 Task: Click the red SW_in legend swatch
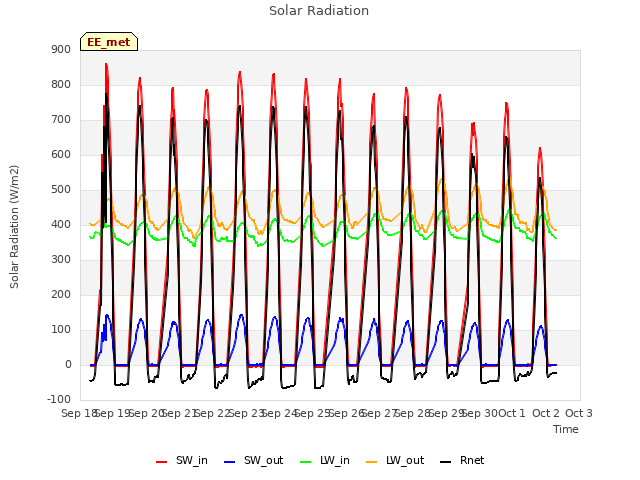(x=162, y=462)
